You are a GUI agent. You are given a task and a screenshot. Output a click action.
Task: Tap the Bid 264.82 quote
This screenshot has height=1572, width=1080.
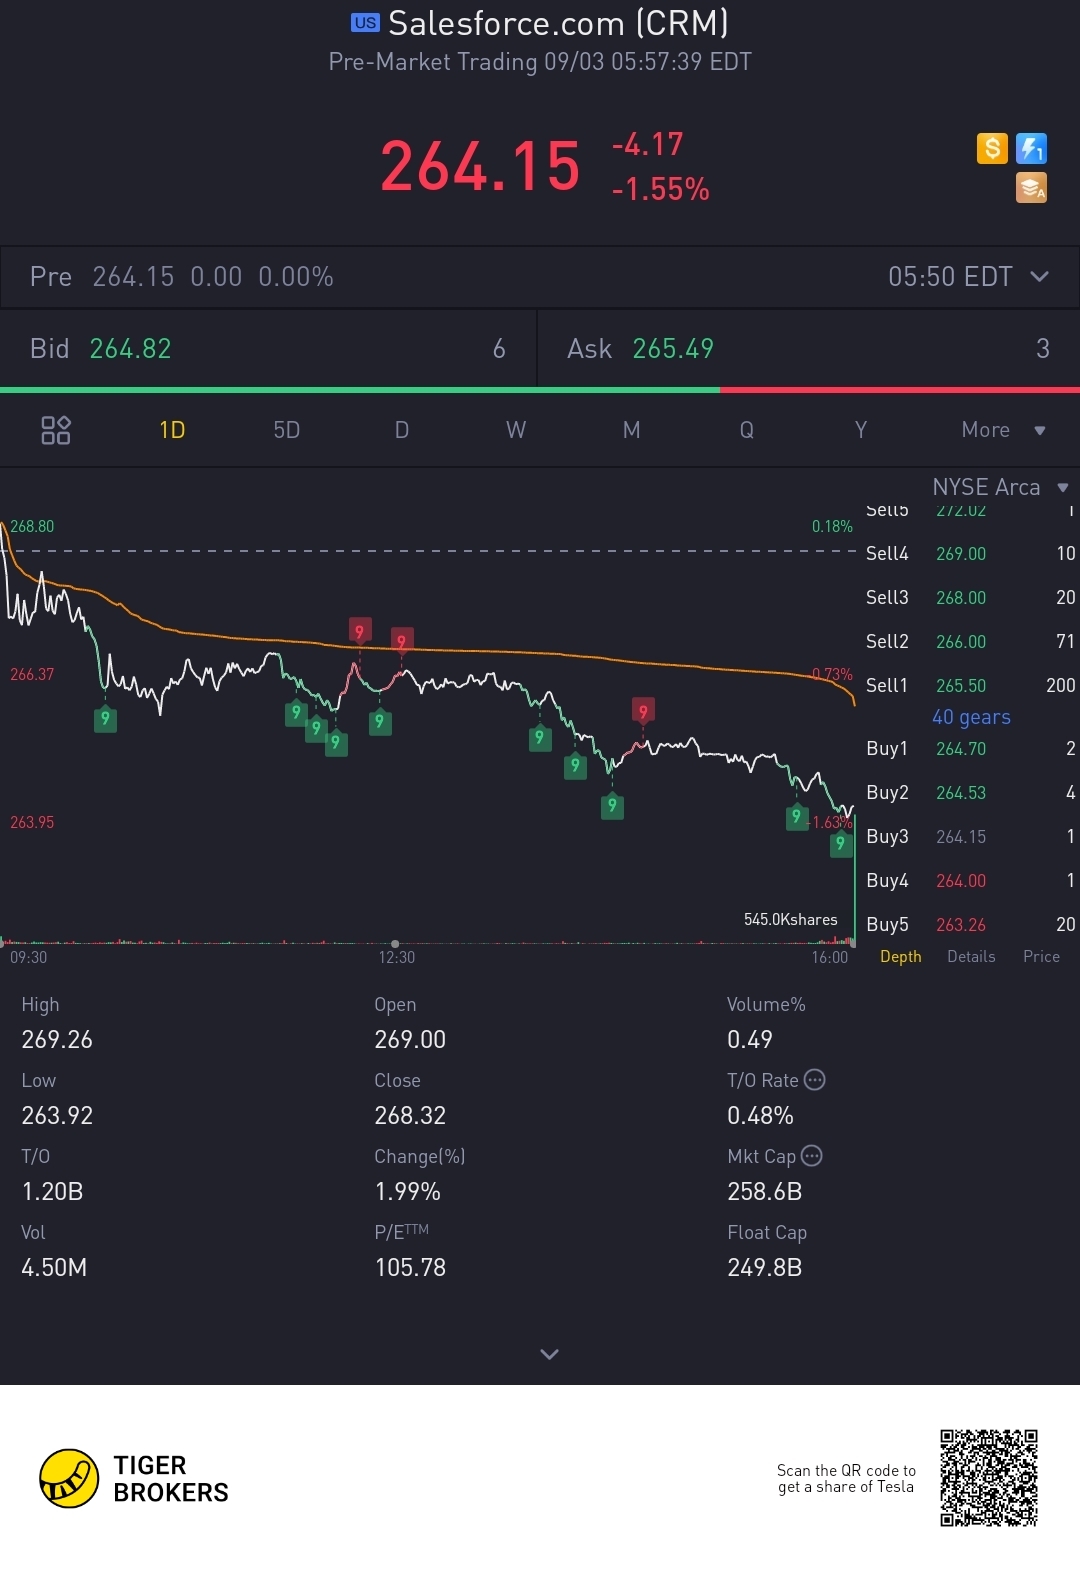268,348
